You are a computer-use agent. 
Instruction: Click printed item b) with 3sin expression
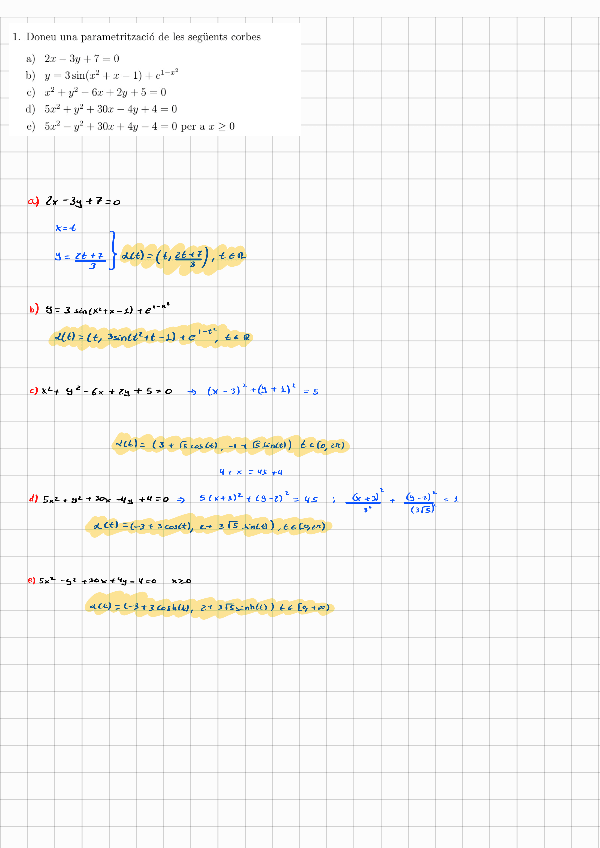tap(110, 75)
